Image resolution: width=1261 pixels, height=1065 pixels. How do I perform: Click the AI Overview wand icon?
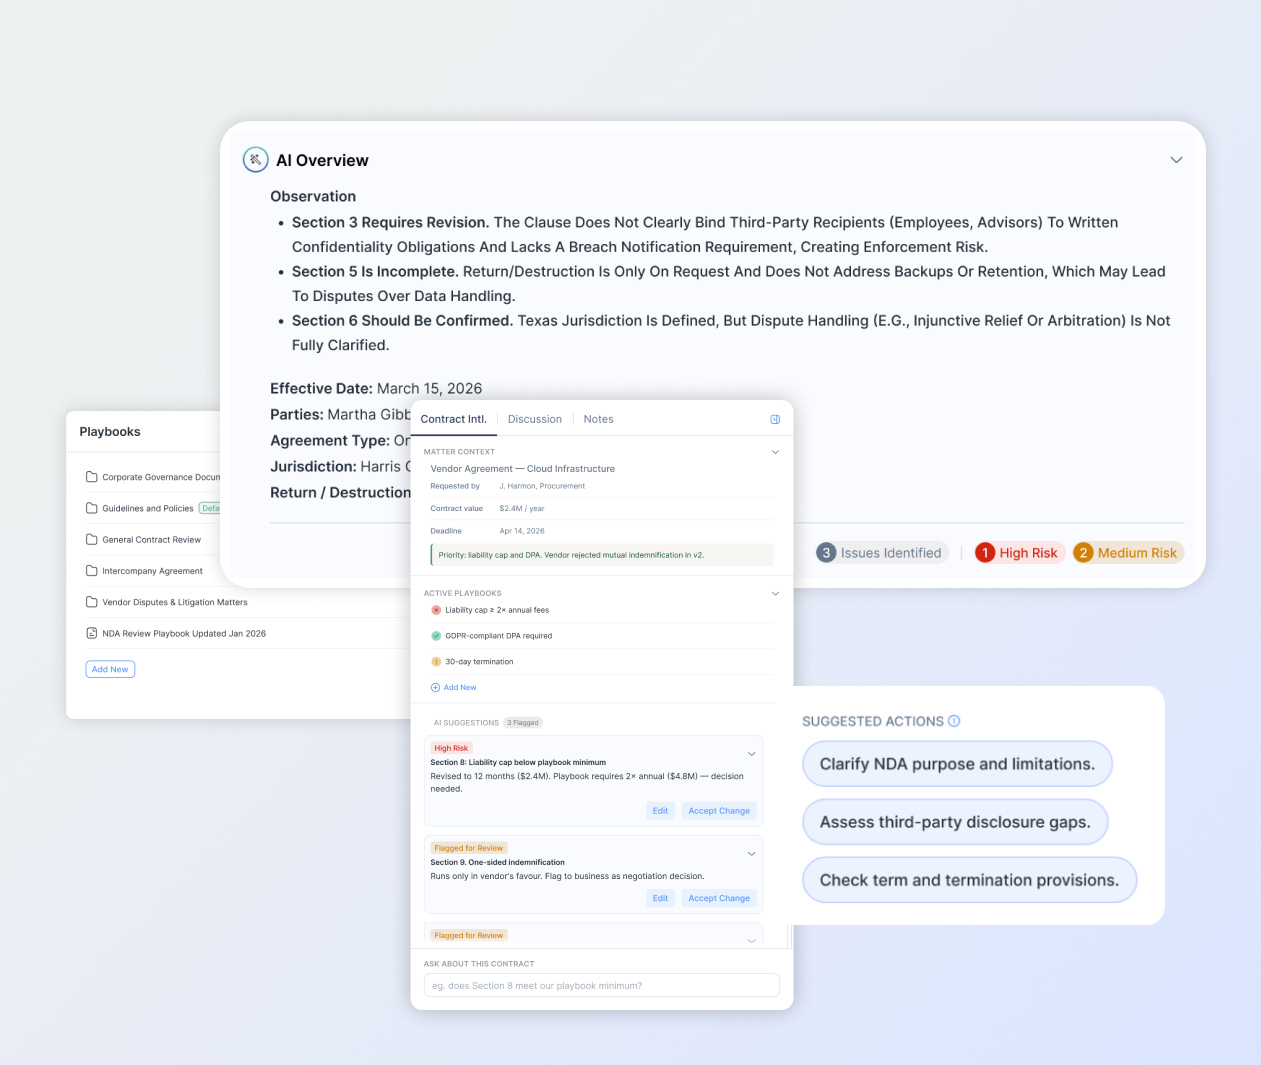[255, 159]
